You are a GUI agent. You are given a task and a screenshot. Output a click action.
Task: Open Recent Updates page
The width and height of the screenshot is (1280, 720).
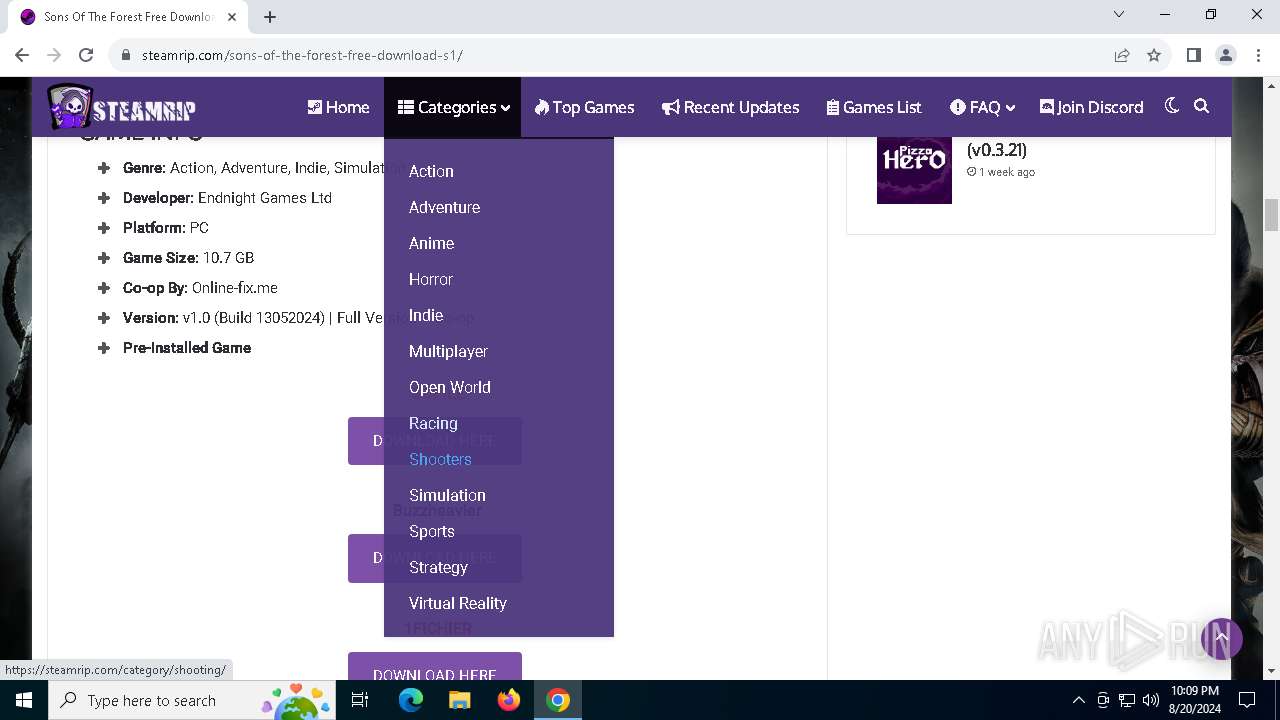730,107
